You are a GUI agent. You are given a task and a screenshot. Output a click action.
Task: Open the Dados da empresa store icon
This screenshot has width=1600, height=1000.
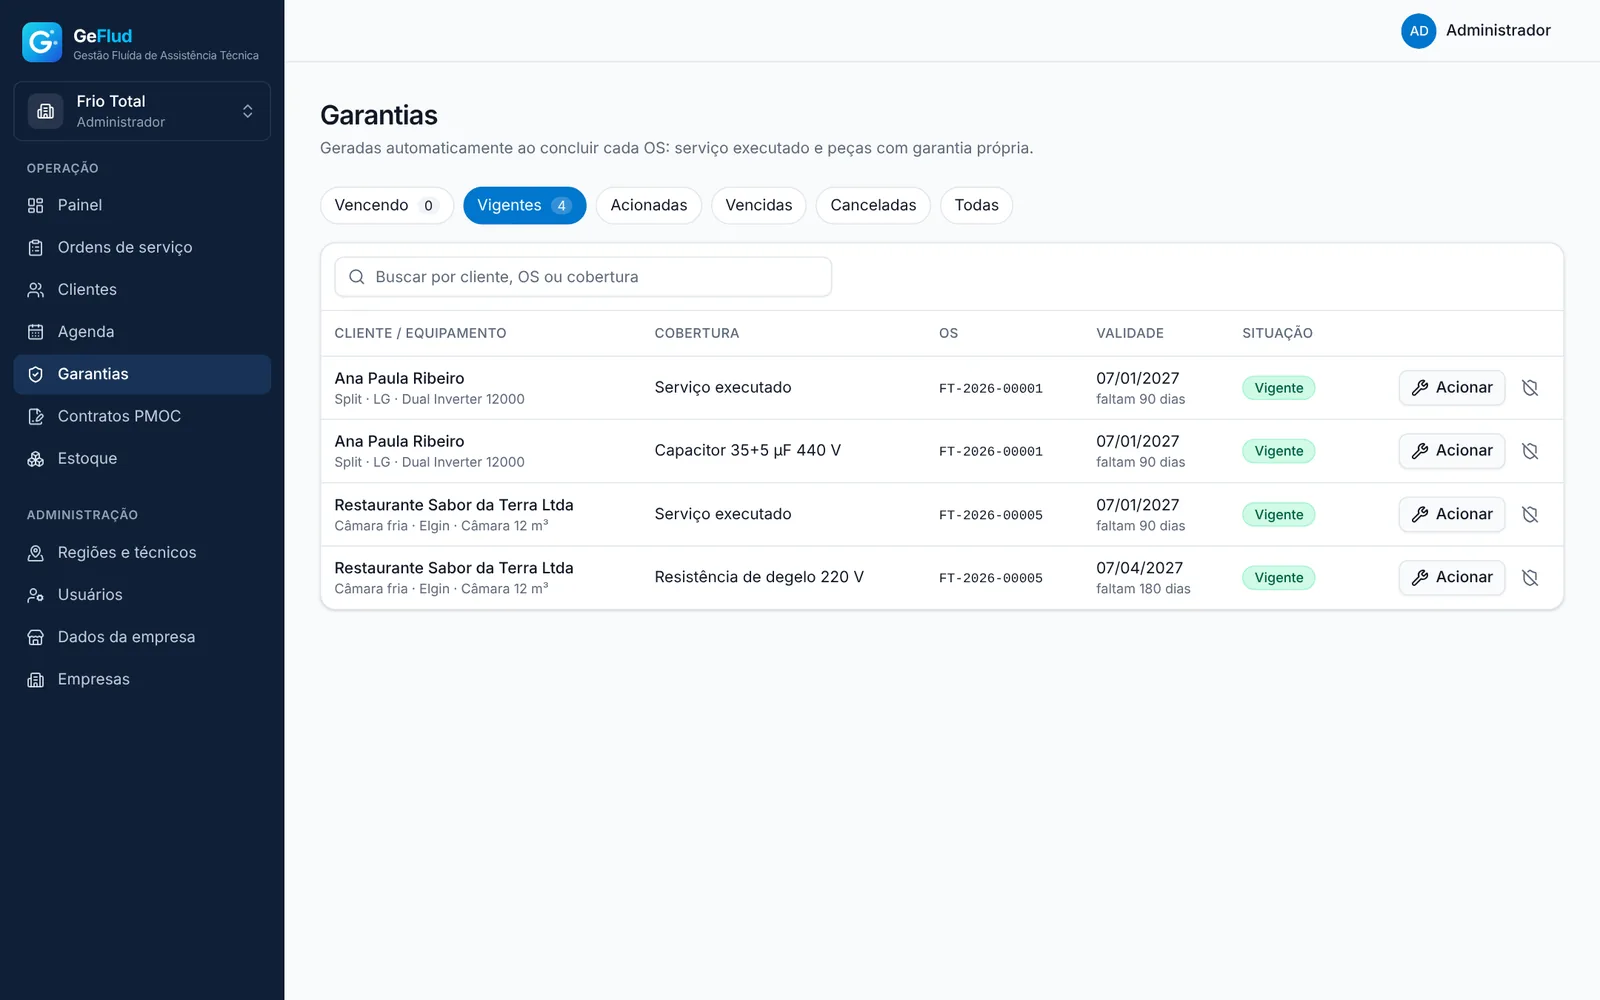tap(36, 637)
